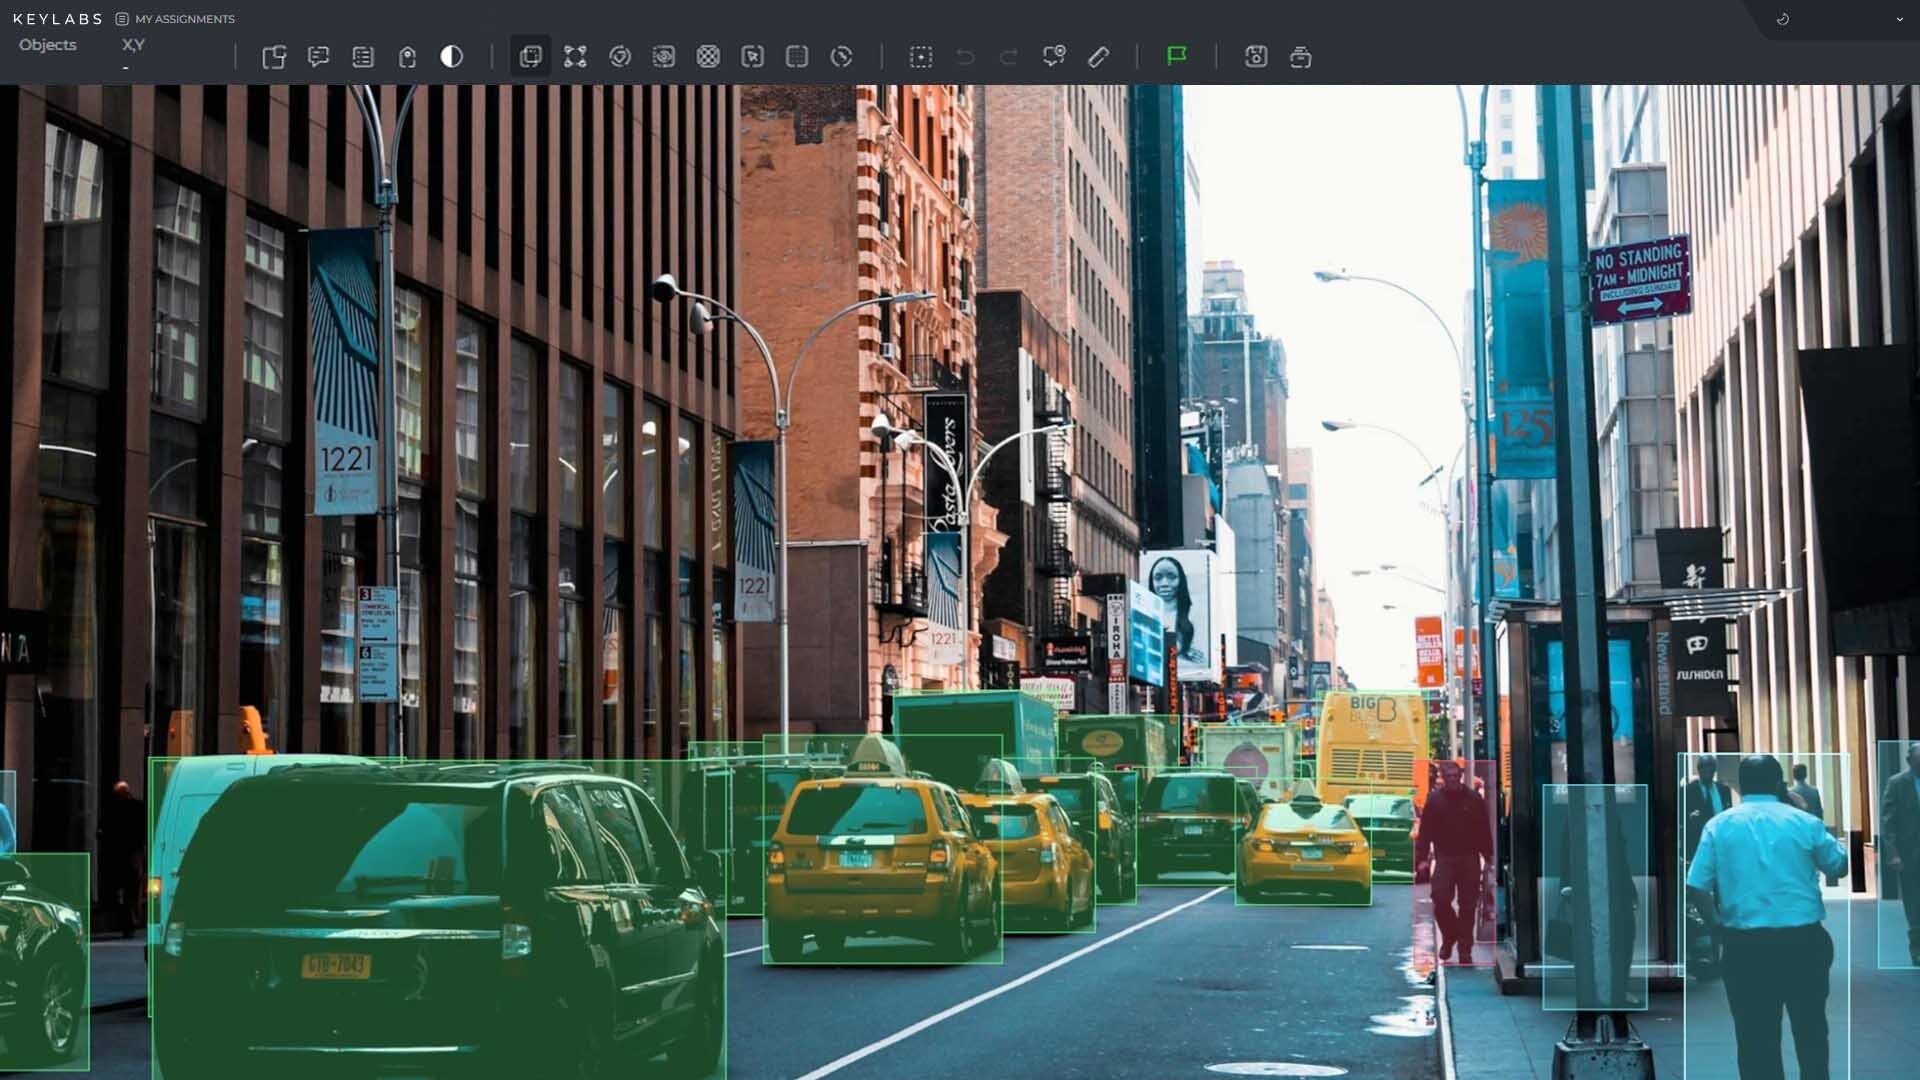1920x1080 pixels.
Task: Click the duplicate objects icon
Action: (x=275, y=57)
